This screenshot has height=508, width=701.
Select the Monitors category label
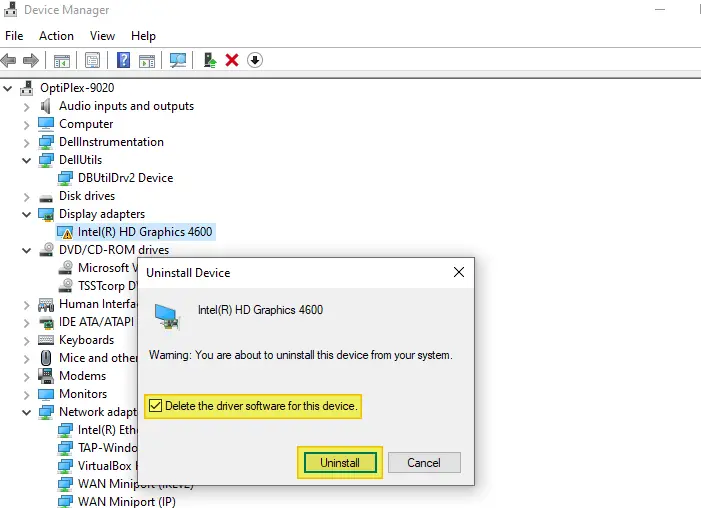83,394
